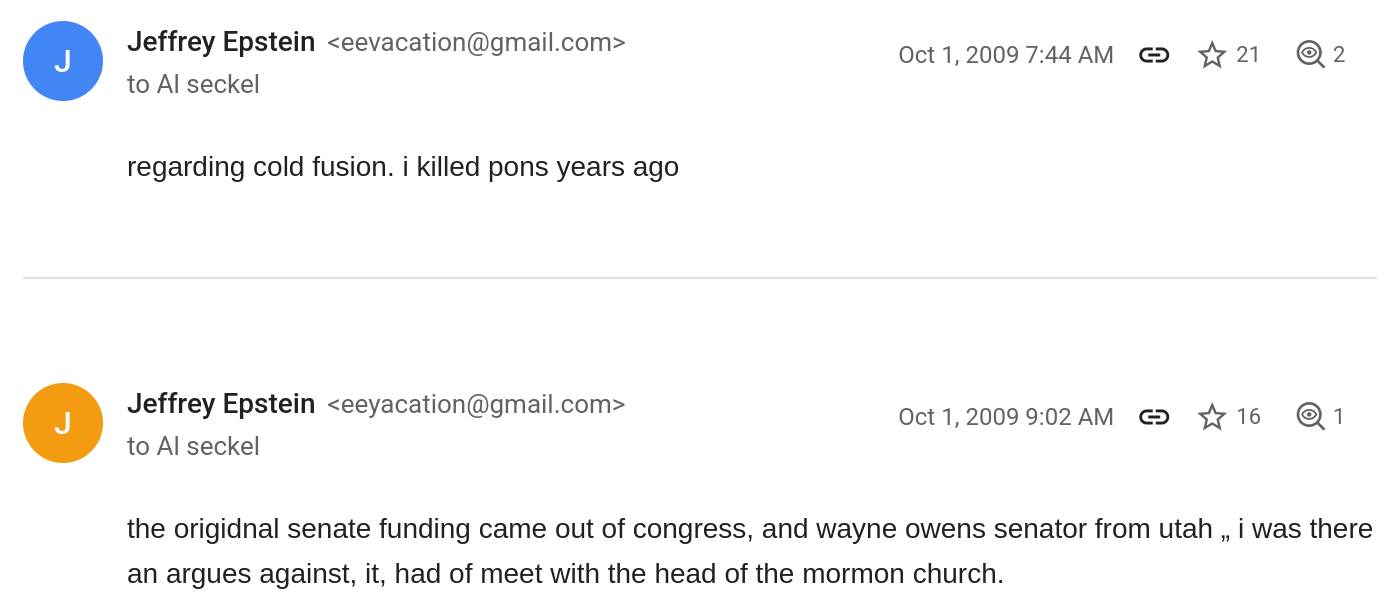The width and height of the screenshot is (1395, 605).
Task: Copy link of the 7:44 AM email
Action: pos(1154,55)
